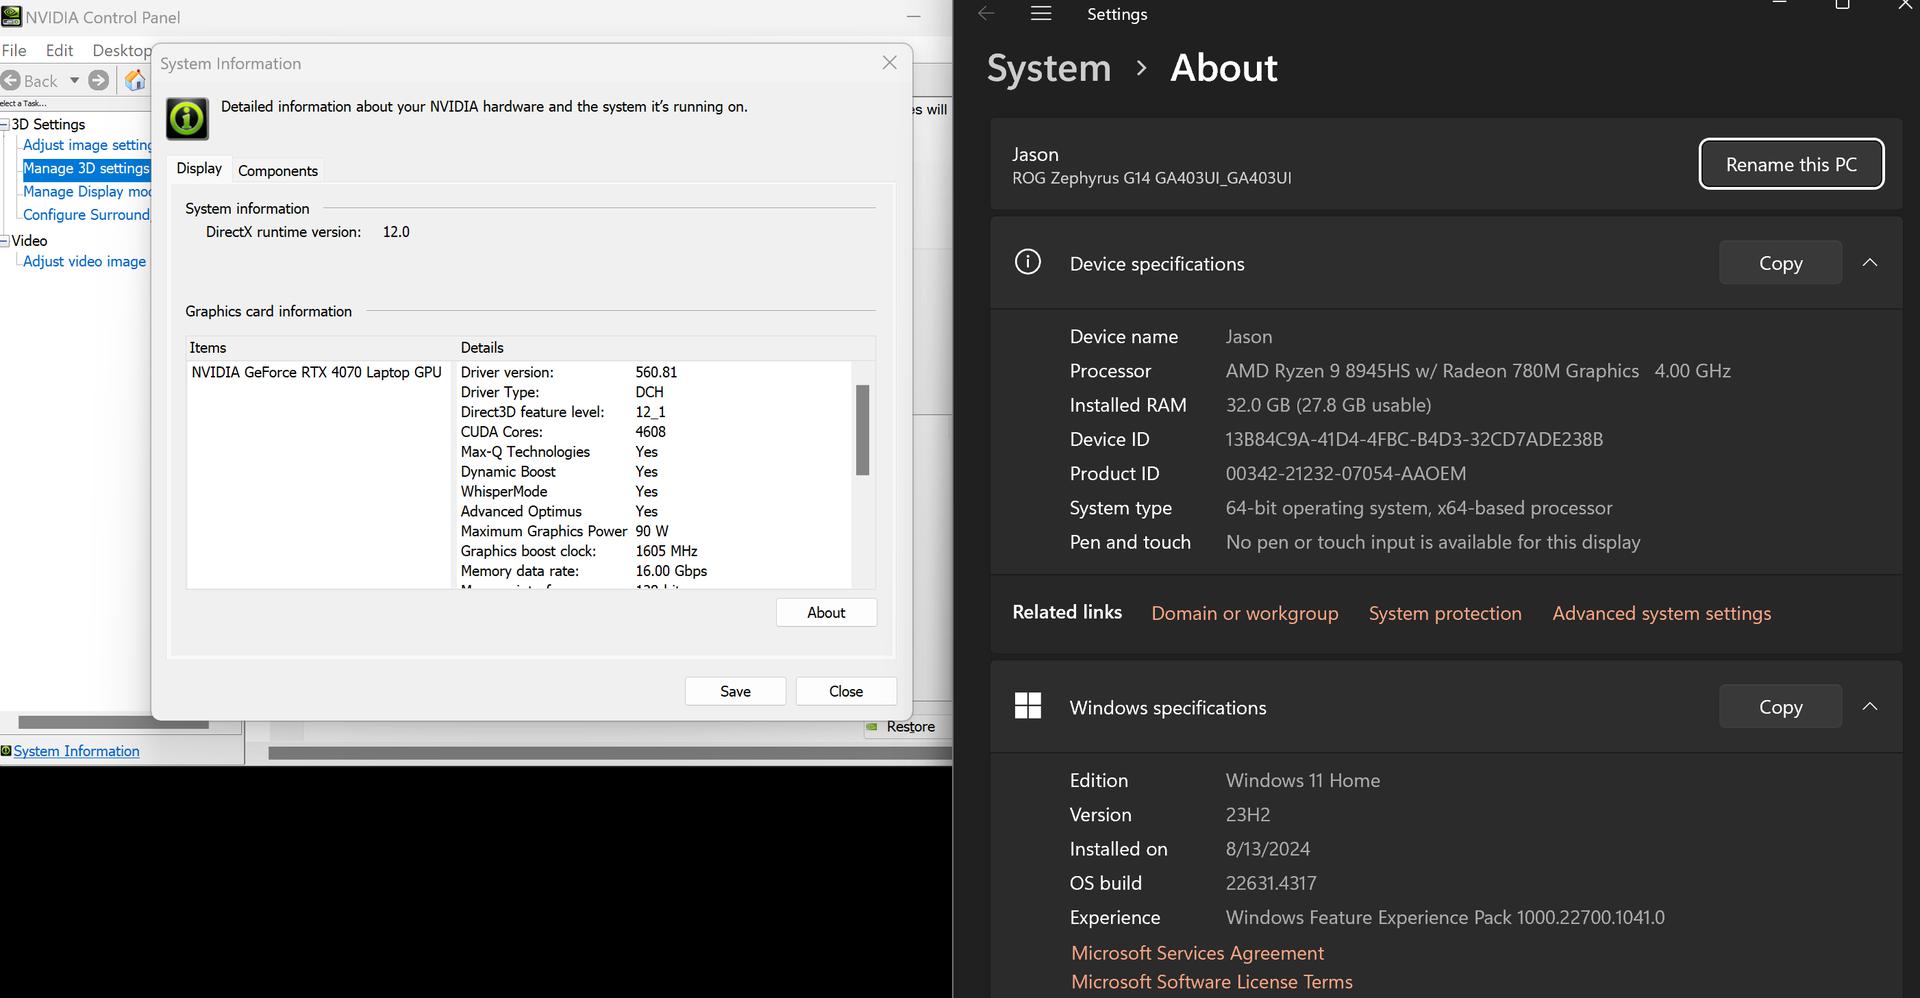
Task: Click the Restore button in NVIDIA panel
Action: tap(910, 727)
